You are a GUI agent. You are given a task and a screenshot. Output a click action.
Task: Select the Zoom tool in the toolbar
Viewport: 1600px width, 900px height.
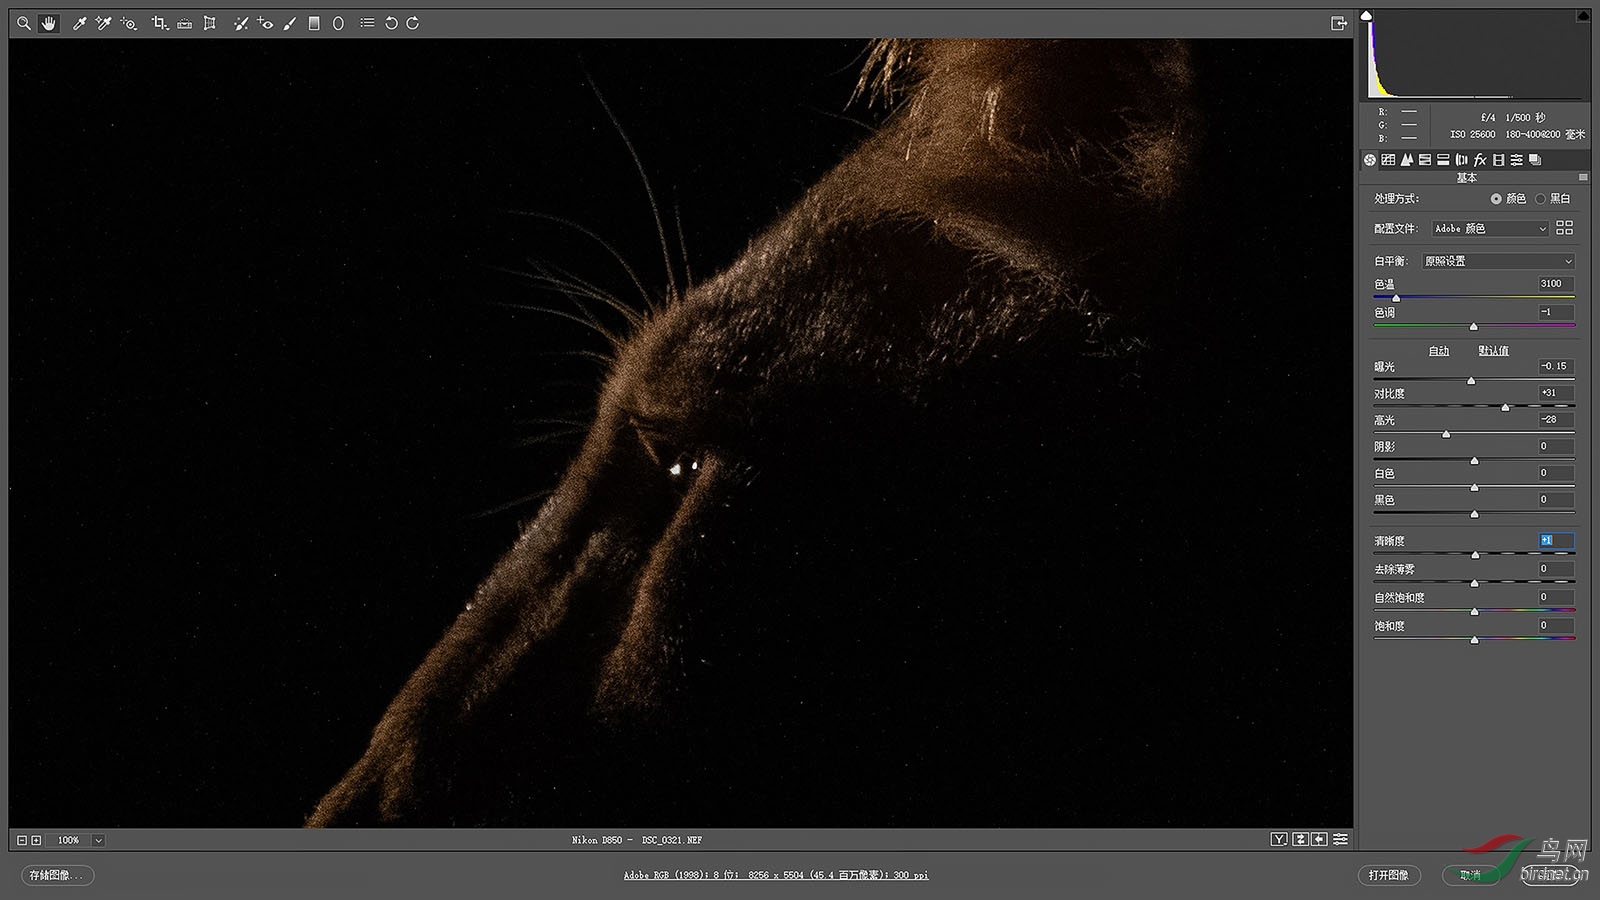[x=24, y=23]
